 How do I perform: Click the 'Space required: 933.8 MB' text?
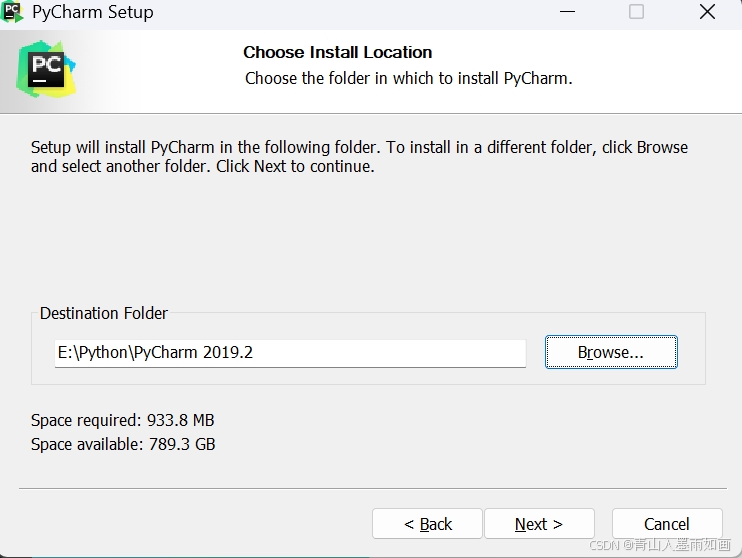tap(123, 420)
